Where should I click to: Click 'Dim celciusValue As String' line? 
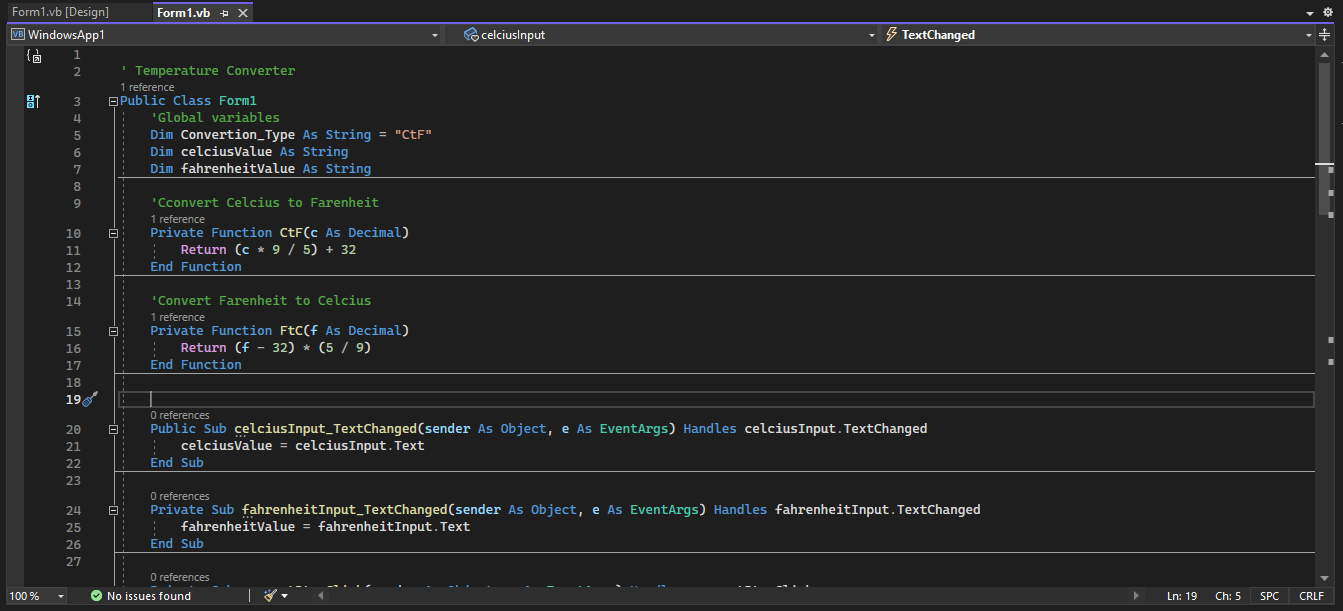(x=249, y=152)
